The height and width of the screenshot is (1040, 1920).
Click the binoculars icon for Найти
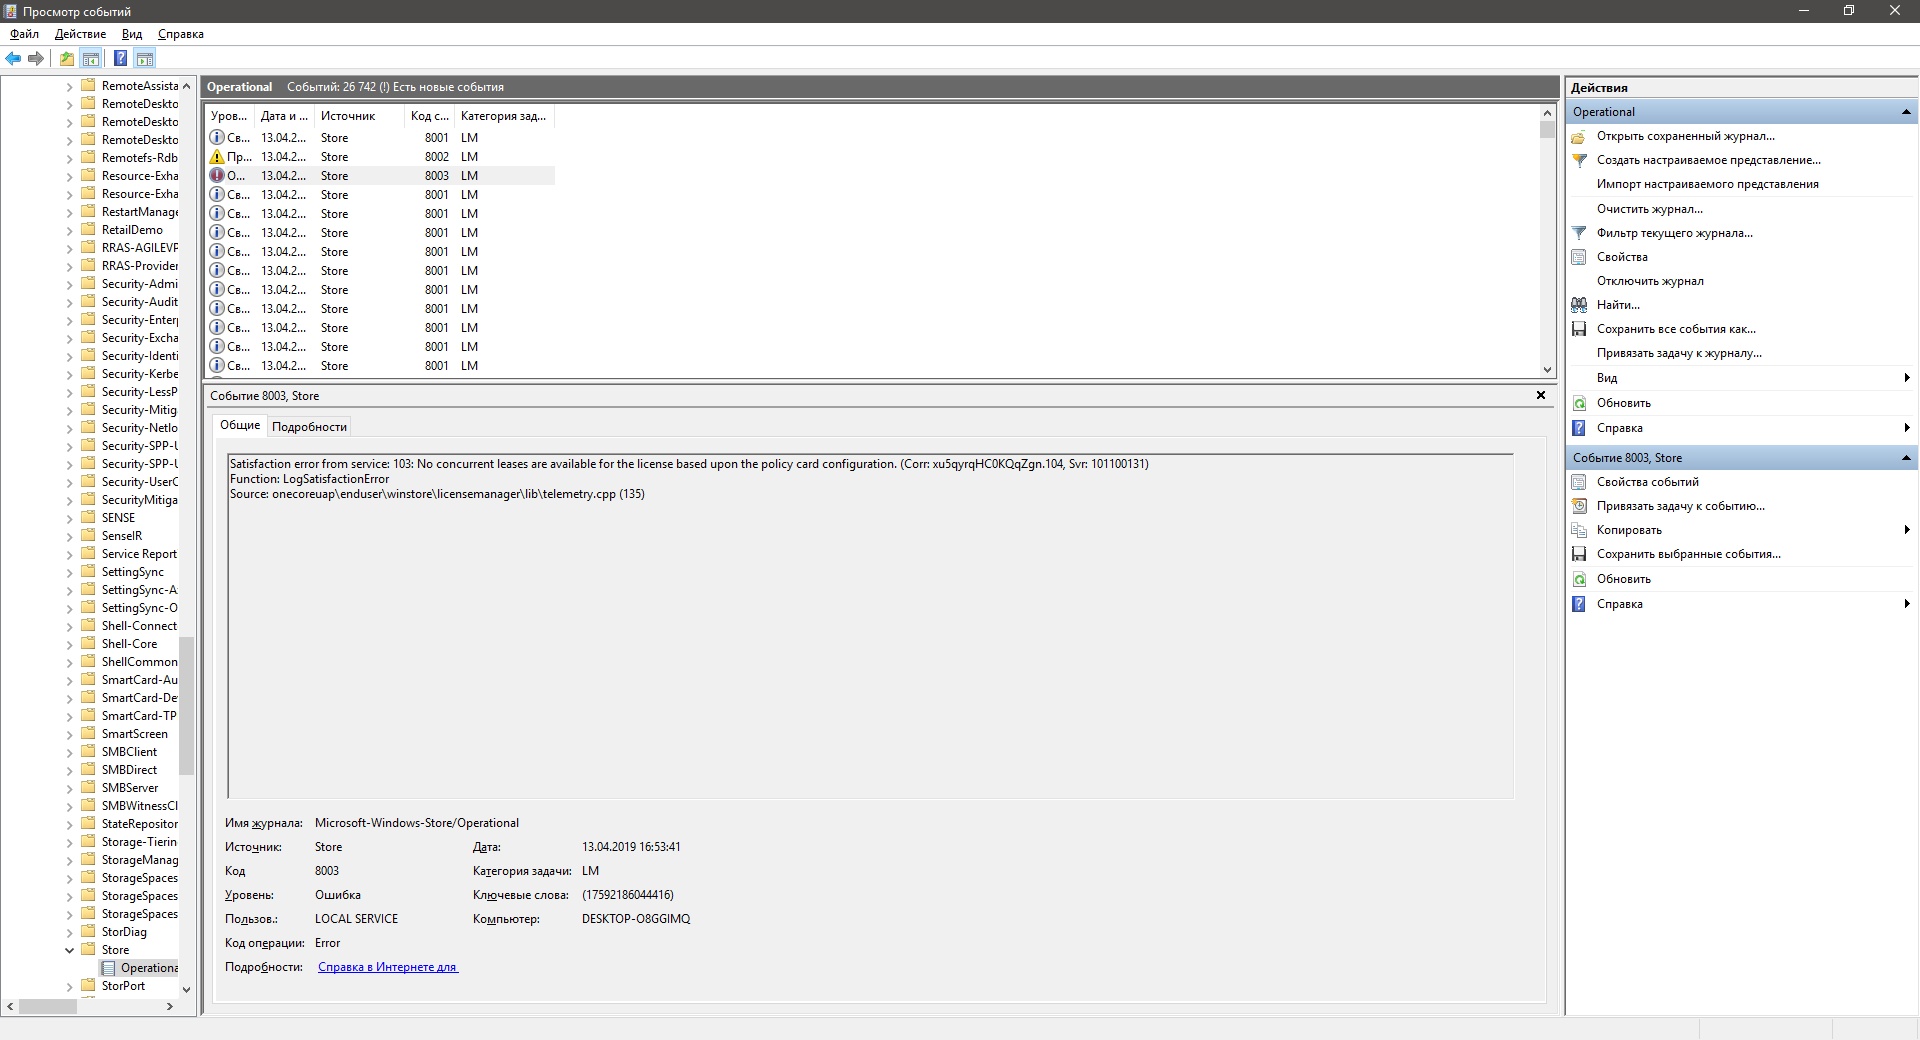coord(1579,305)
